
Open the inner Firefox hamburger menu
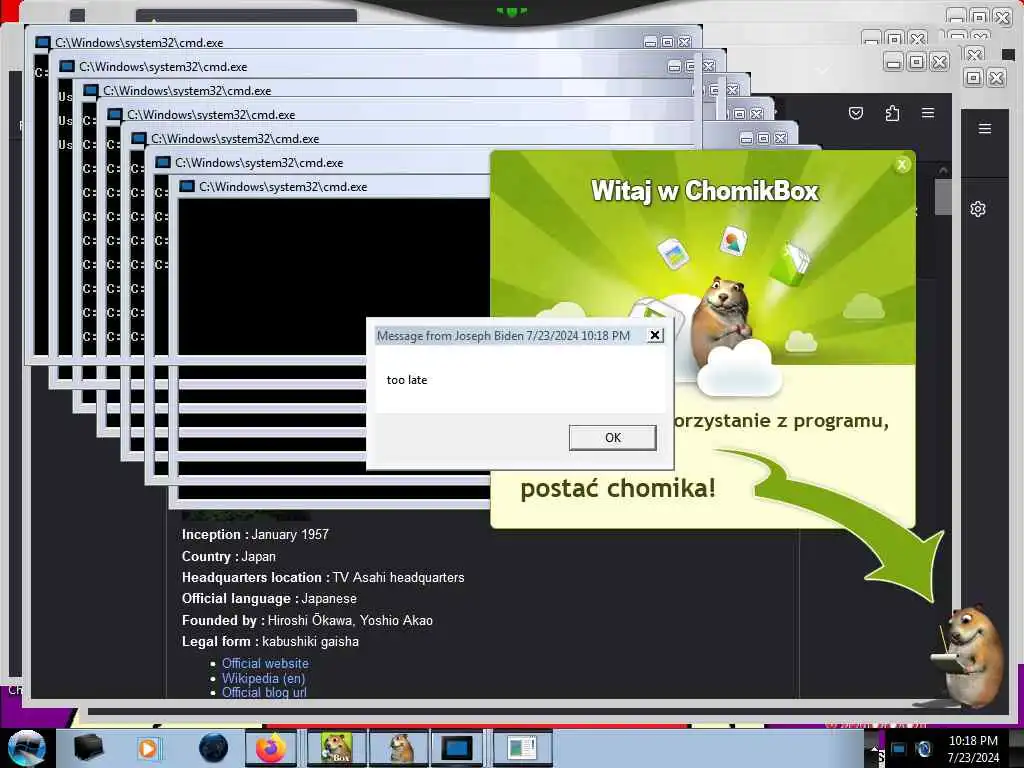[927, 113]
